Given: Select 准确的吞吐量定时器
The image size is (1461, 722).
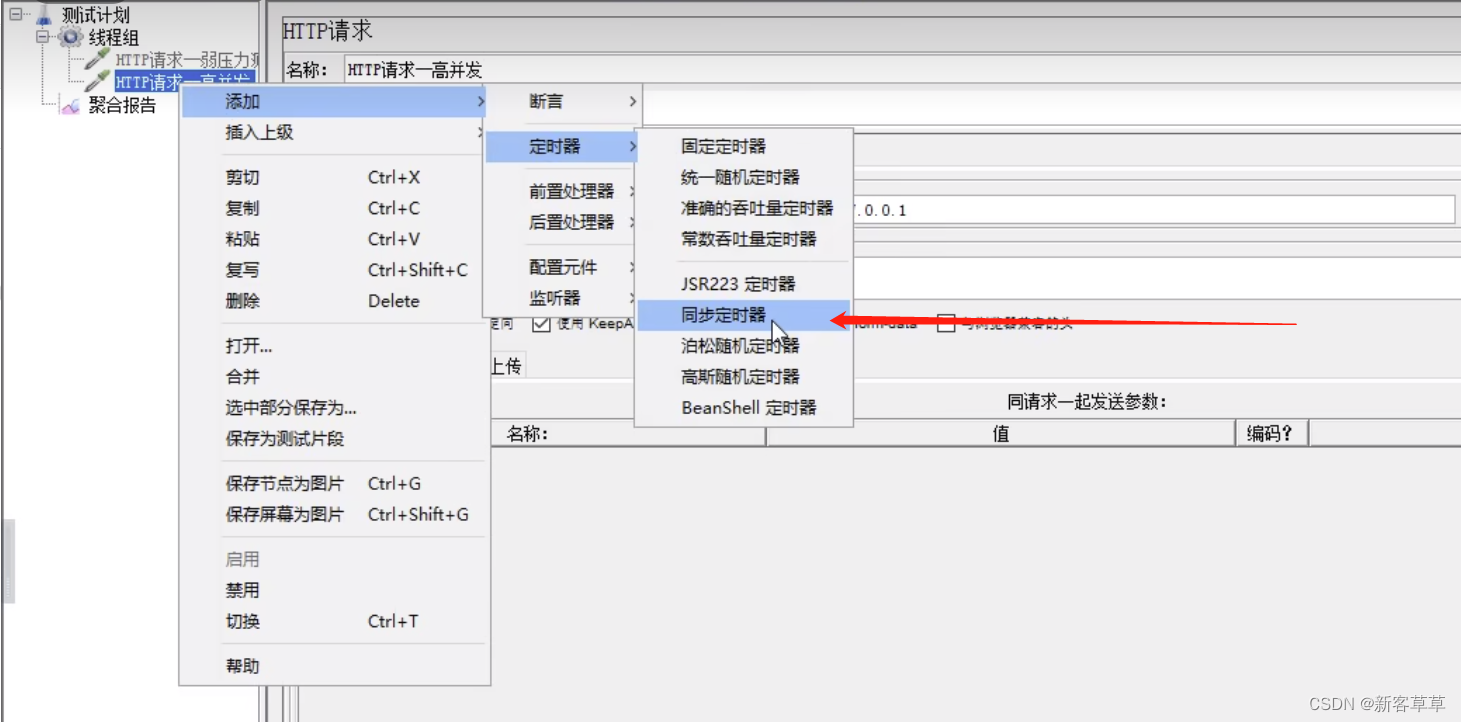Looking at the screenshot, I should [x=744, y=208].
